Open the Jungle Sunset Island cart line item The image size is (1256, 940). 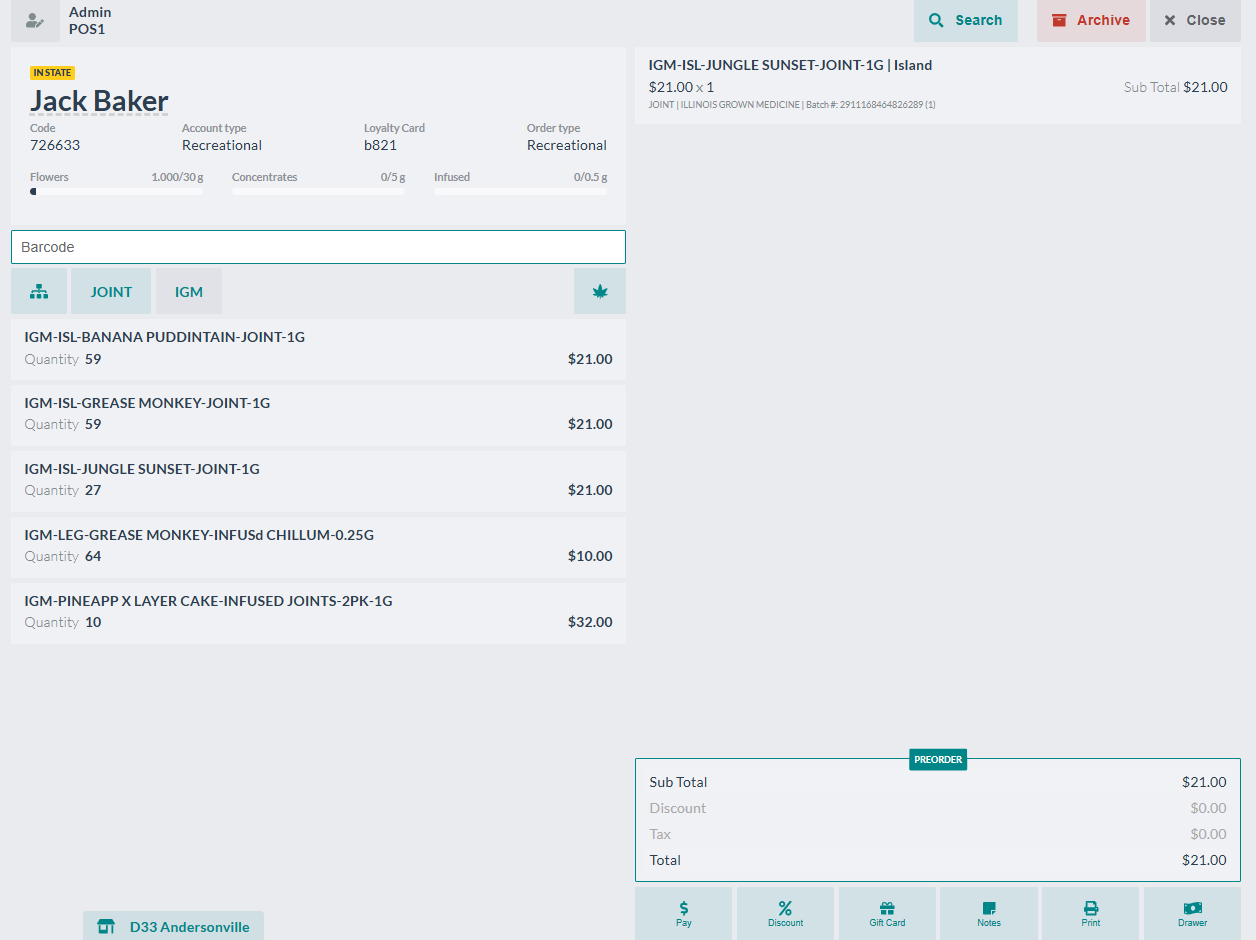click(x=938, y=86)
